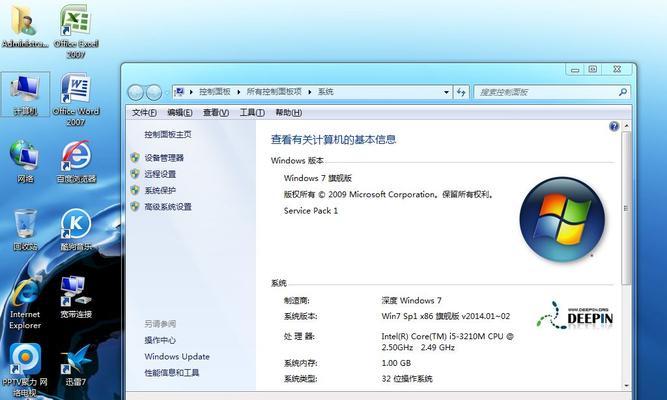667x400 pixels.
Task: Open 系统保护 link
Action: click(x=160, y=190)
